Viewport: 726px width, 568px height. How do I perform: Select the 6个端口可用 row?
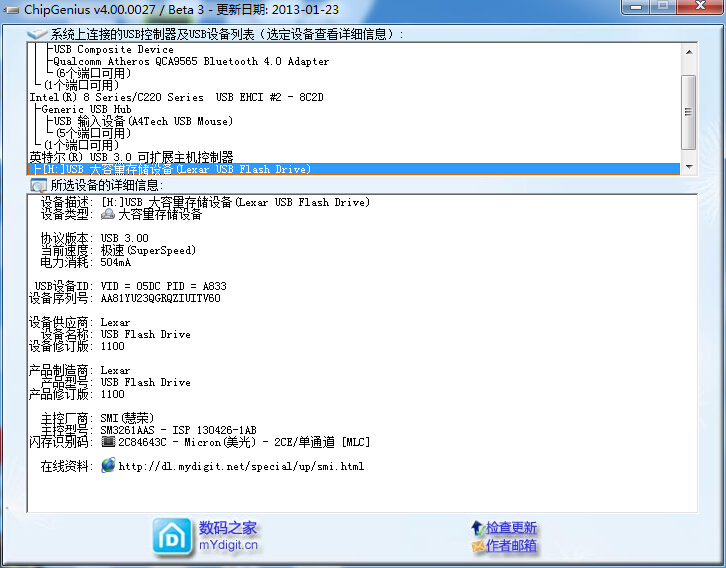click(x=94, y=73)
